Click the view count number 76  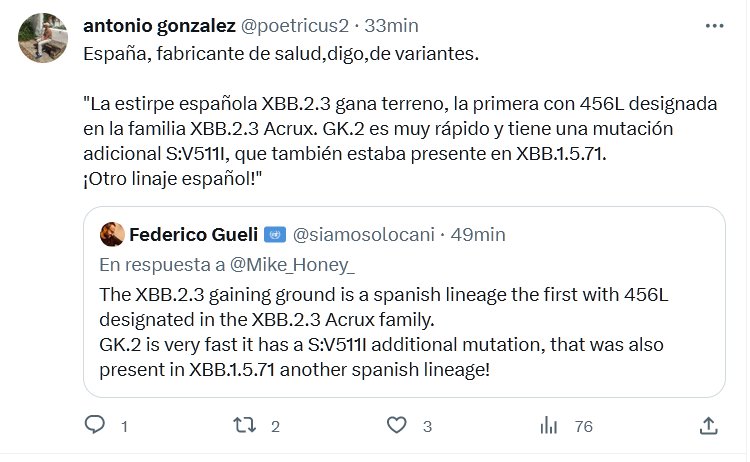(584, 426)
